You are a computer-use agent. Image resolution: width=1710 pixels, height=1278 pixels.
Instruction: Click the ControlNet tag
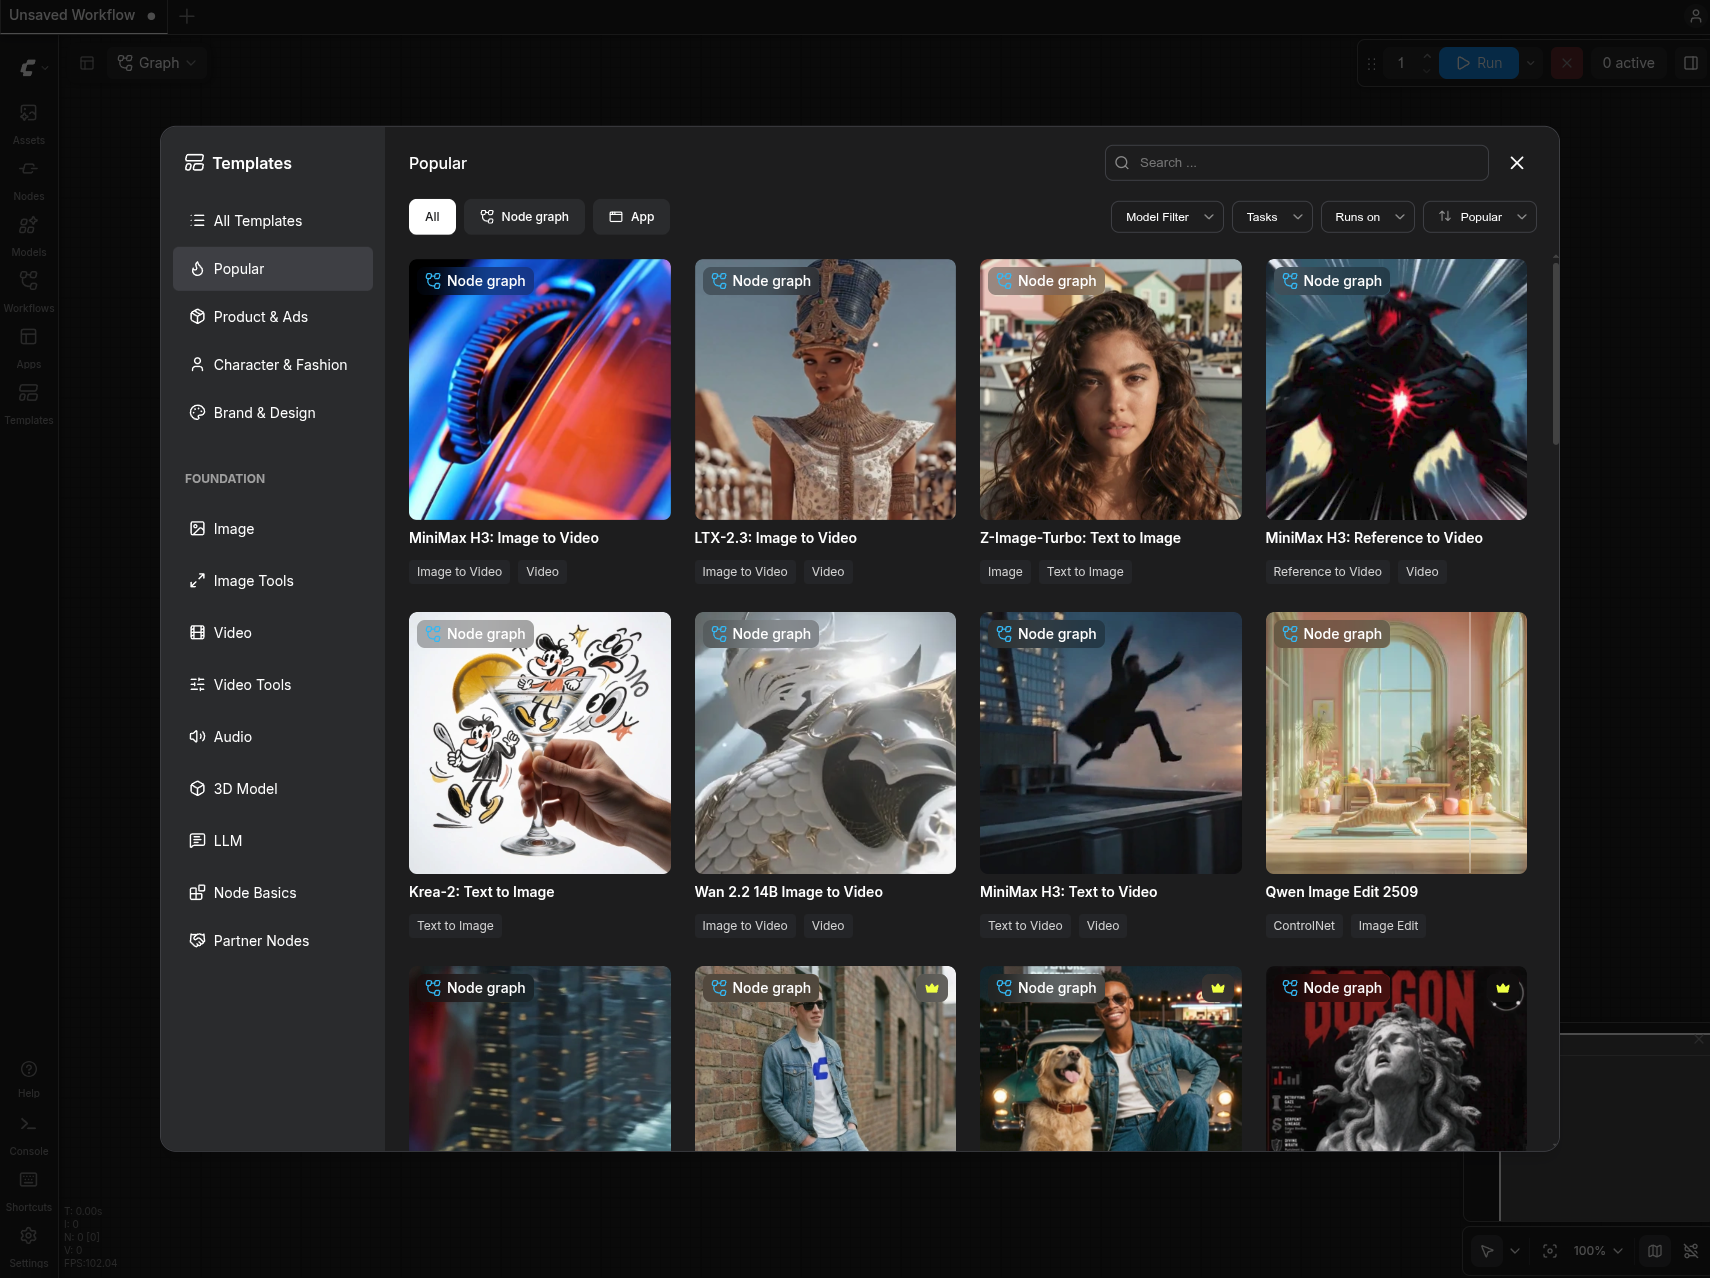(x=1304, y=926)
